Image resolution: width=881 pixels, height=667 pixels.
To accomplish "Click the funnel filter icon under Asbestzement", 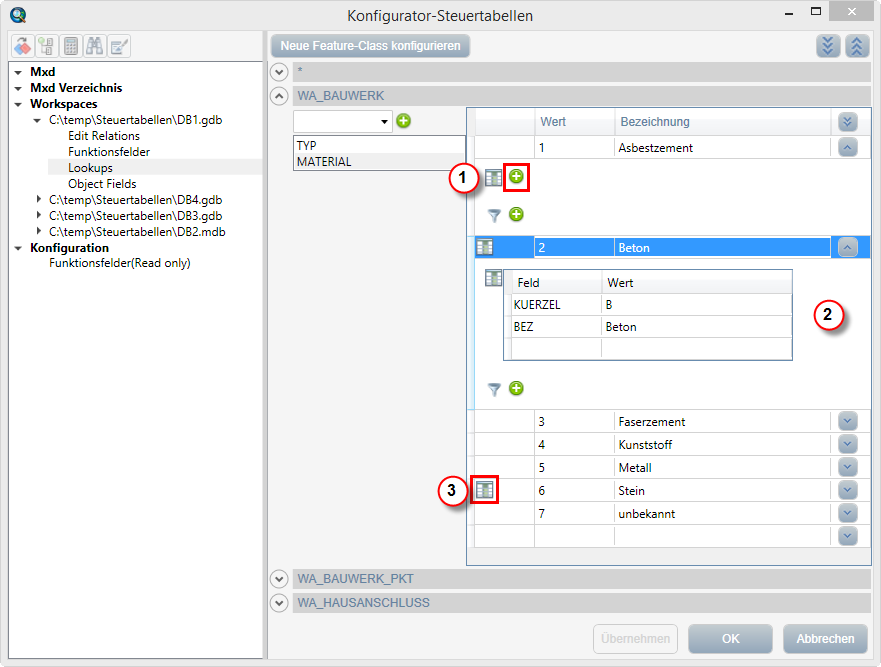I will 493,215.
